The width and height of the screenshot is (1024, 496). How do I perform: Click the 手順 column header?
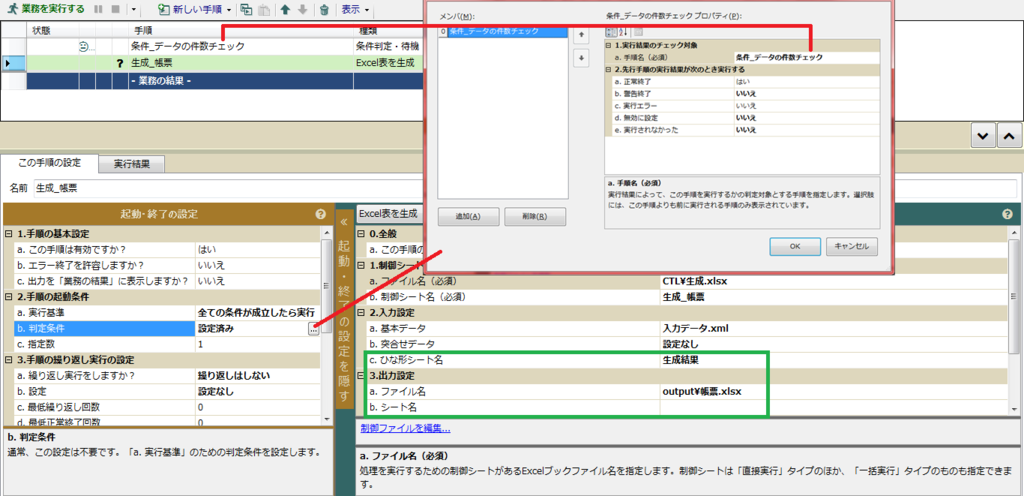pos(144,30)
